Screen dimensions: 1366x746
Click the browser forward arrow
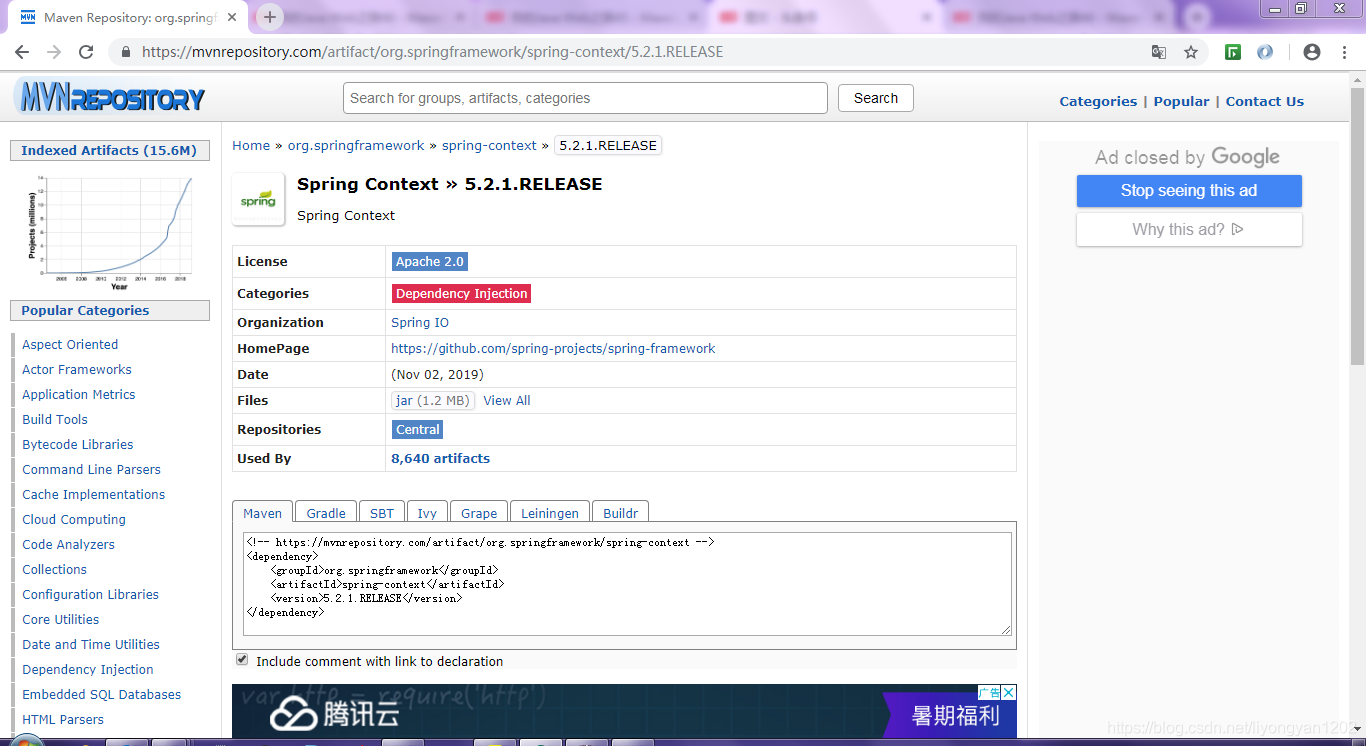tap(54, 52)
